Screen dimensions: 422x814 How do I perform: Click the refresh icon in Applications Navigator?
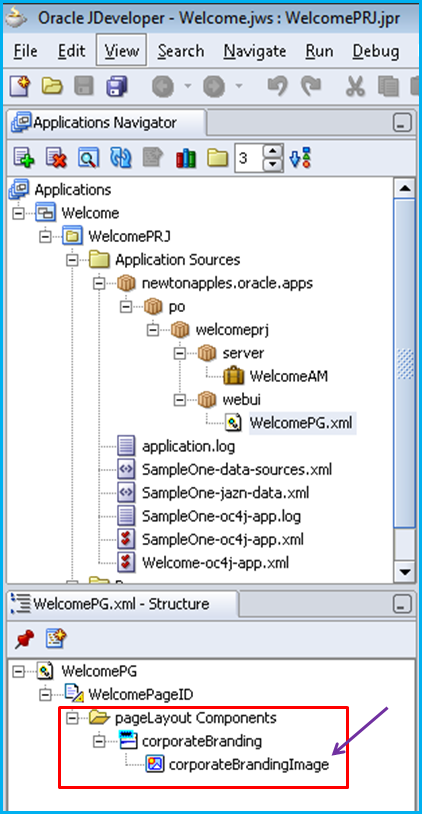pos(120,158)
